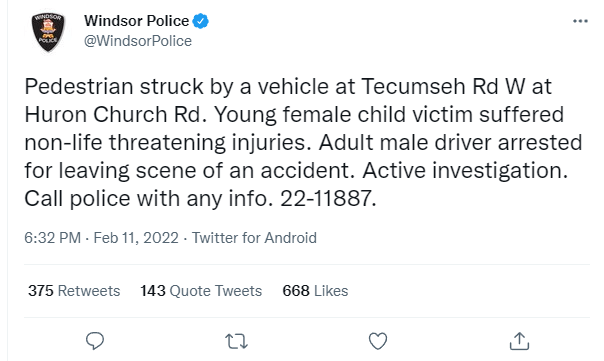Open the share tweet icon
Viewport: 604px width, 361px height.
pyautogui.click(x=519, y=341)
